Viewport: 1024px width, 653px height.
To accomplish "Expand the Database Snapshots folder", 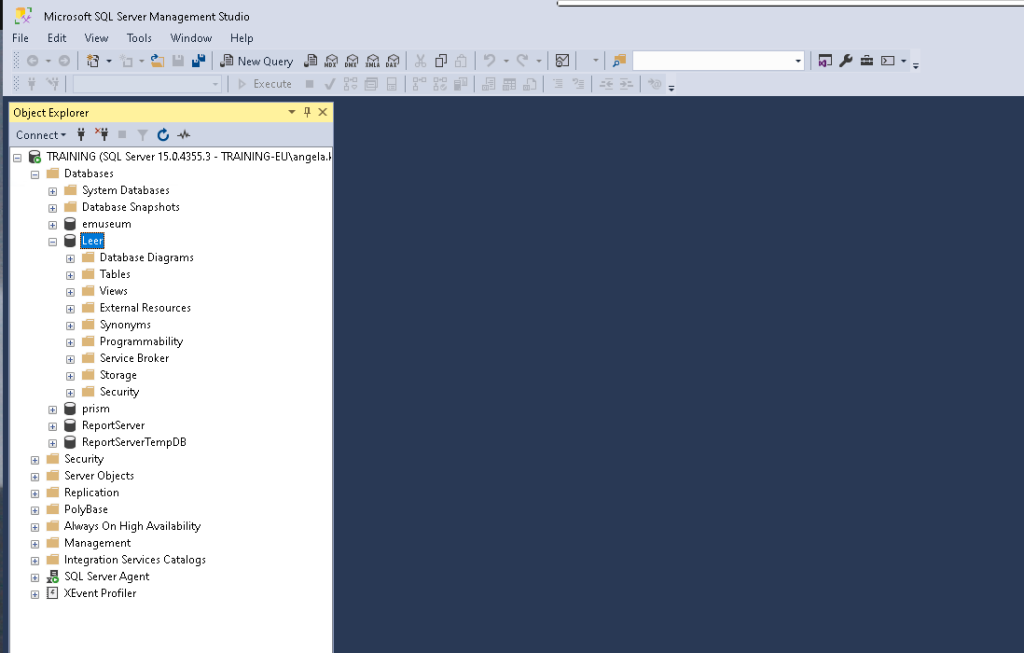I will click(x=53, y=208).
